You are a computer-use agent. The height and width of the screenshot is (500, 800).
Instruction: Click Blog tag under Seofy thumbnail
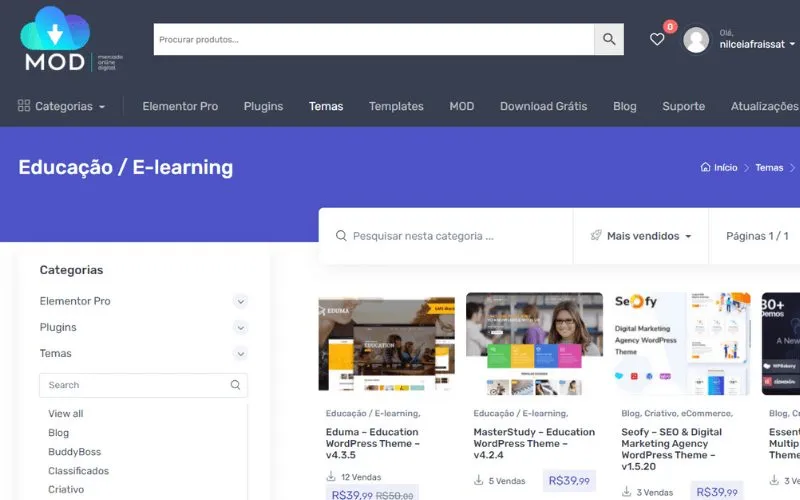[631, 413]
